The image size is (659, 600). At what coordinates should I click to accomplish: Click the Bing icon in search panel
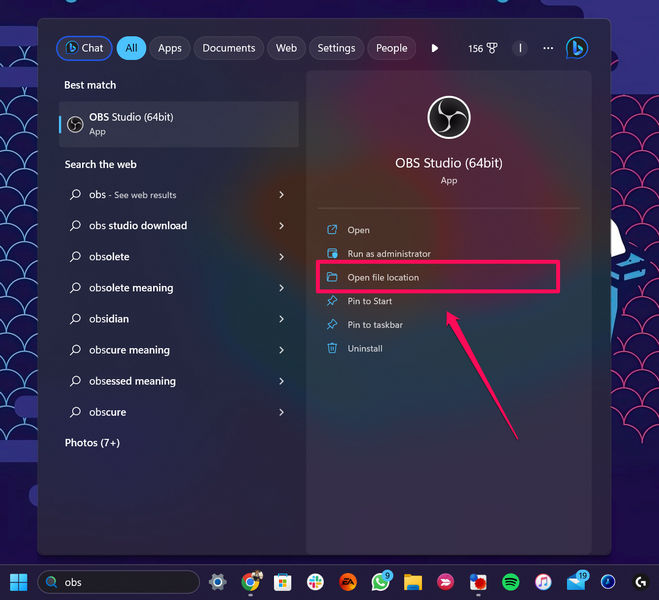576,48
